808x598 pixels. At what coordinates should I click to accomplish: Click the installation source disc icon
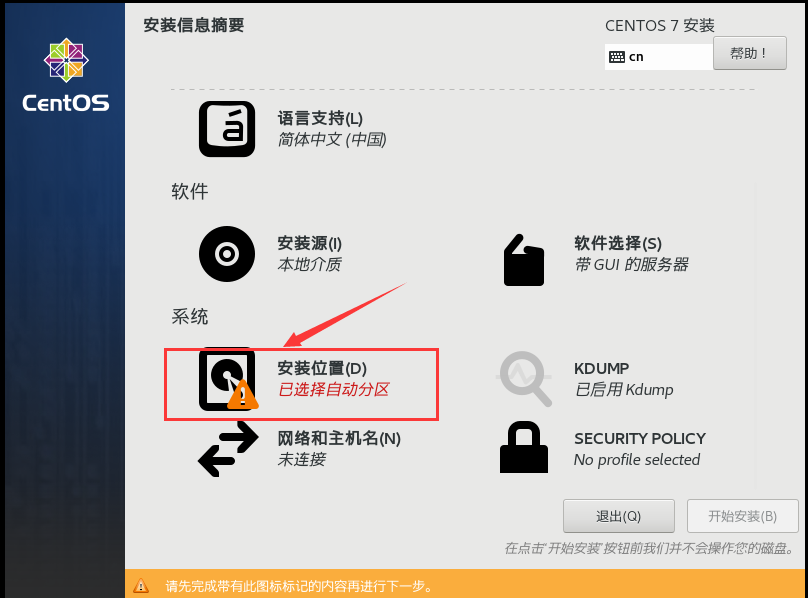point(227,254)
